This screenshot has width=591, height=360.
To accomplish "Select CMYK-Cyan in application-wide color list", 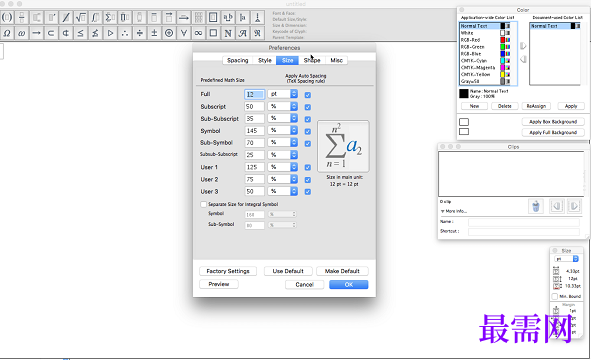I will click(x=485, y=61).
